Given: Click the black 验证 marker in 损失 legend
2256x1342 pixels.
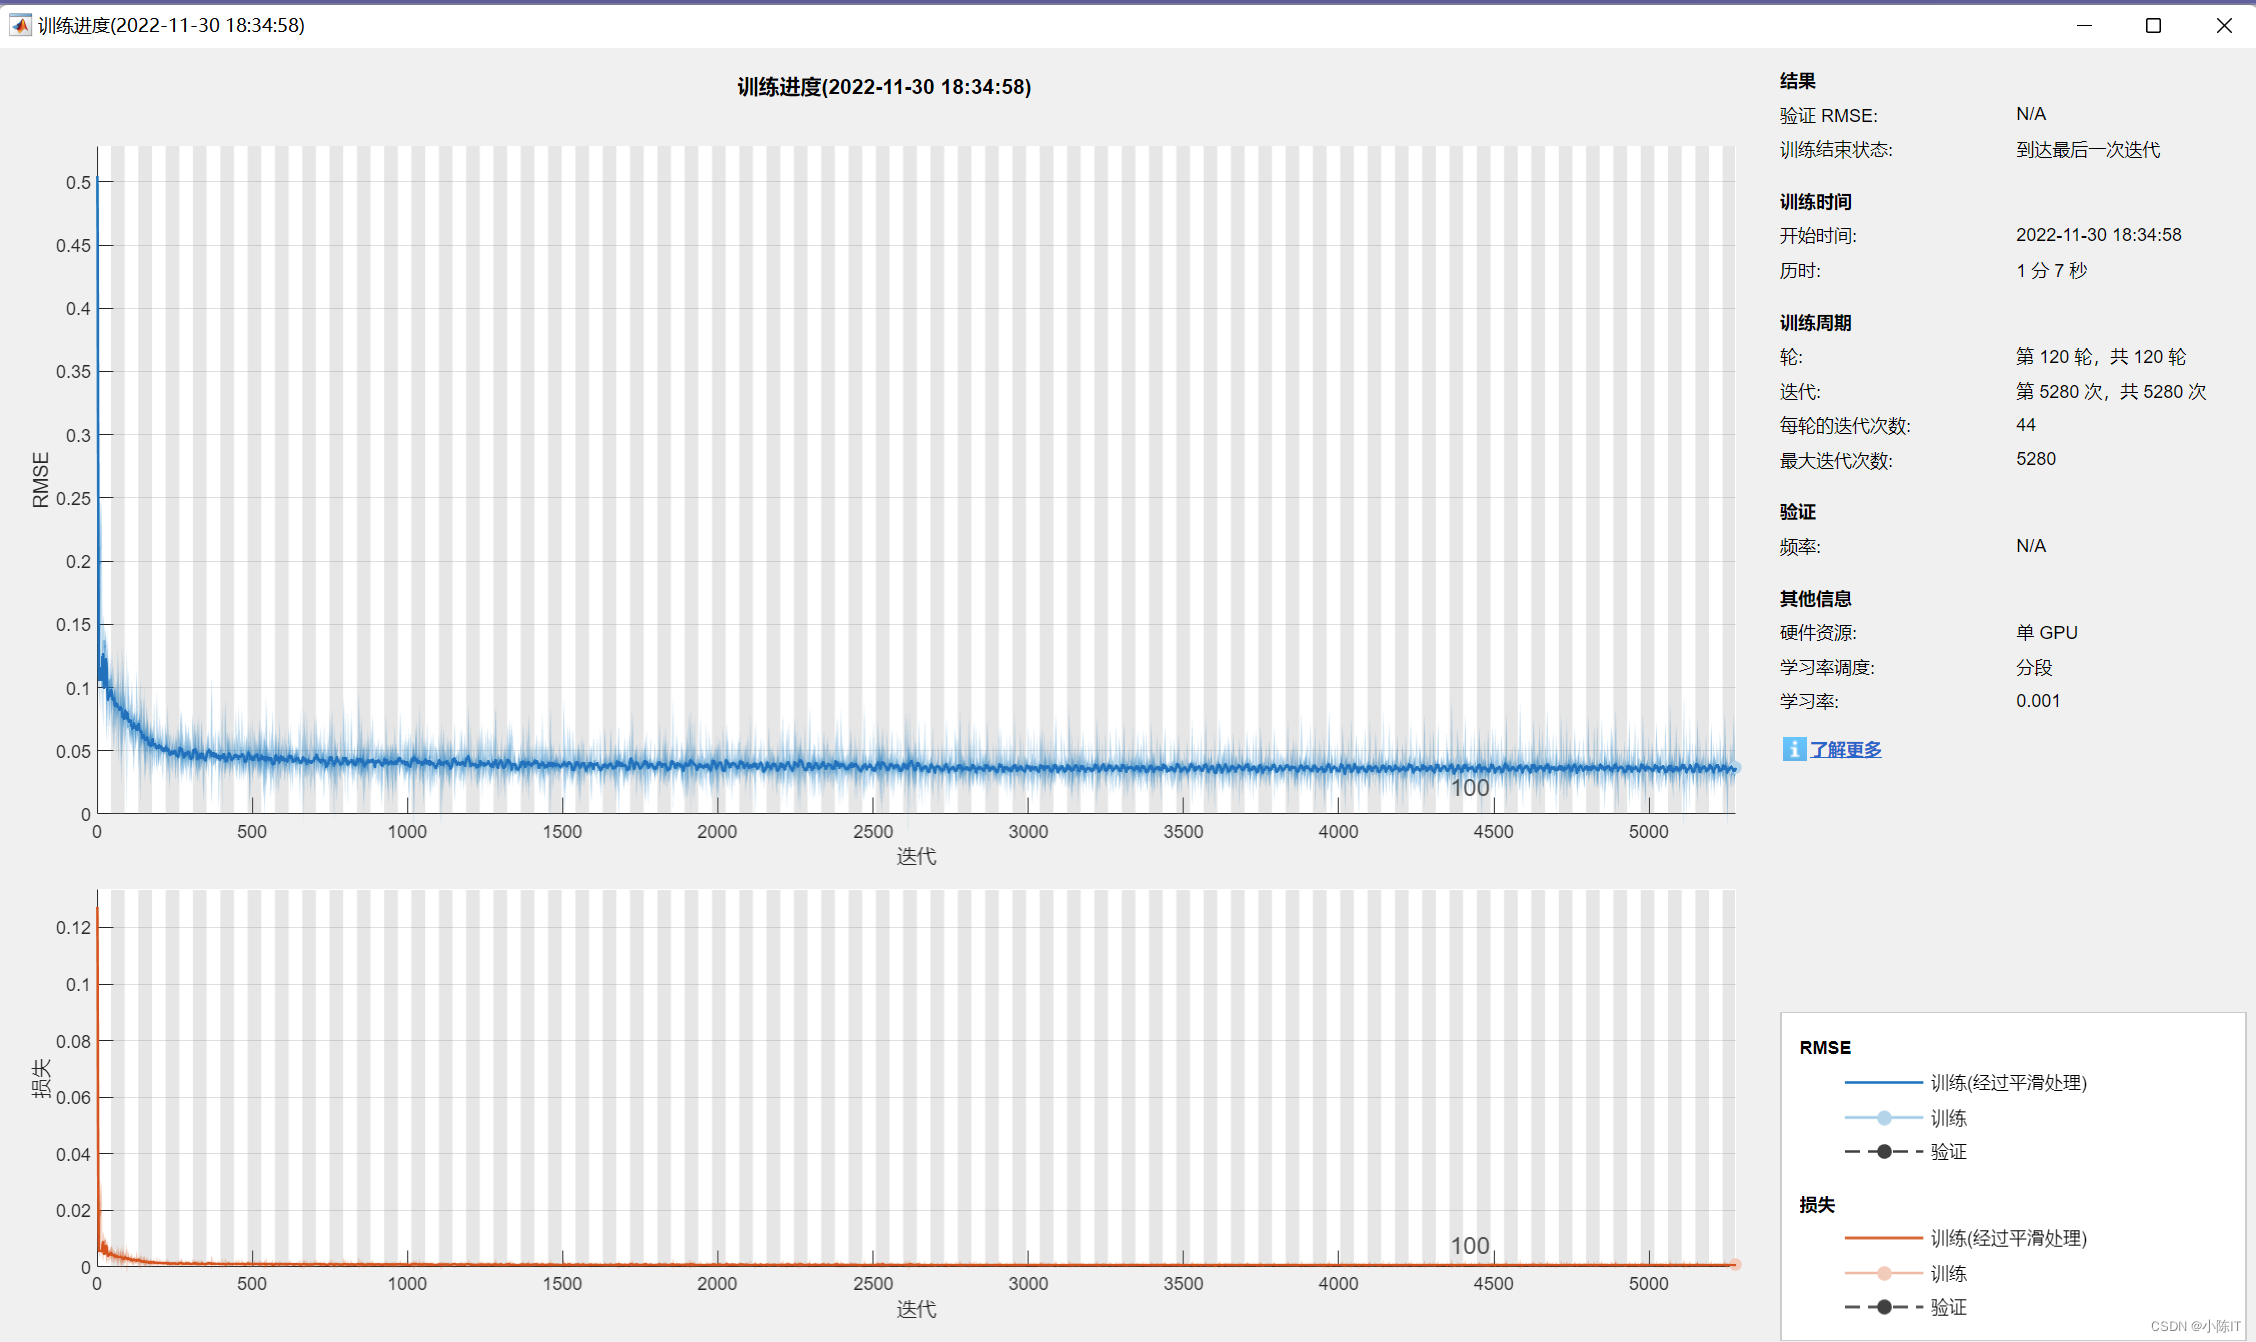Looking at the screenshot, I should (1884, 1307).
